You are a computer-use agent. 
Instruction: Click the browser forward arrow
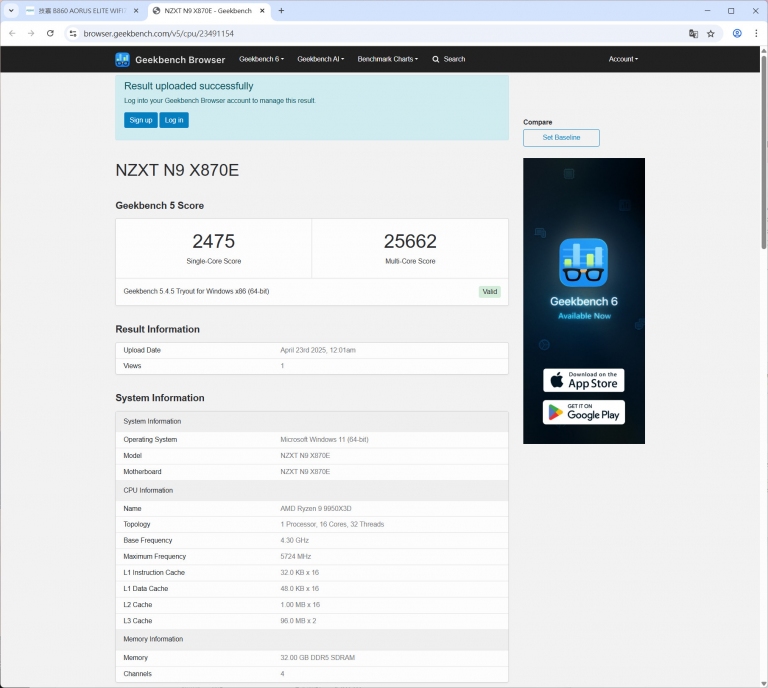(31, 33)
